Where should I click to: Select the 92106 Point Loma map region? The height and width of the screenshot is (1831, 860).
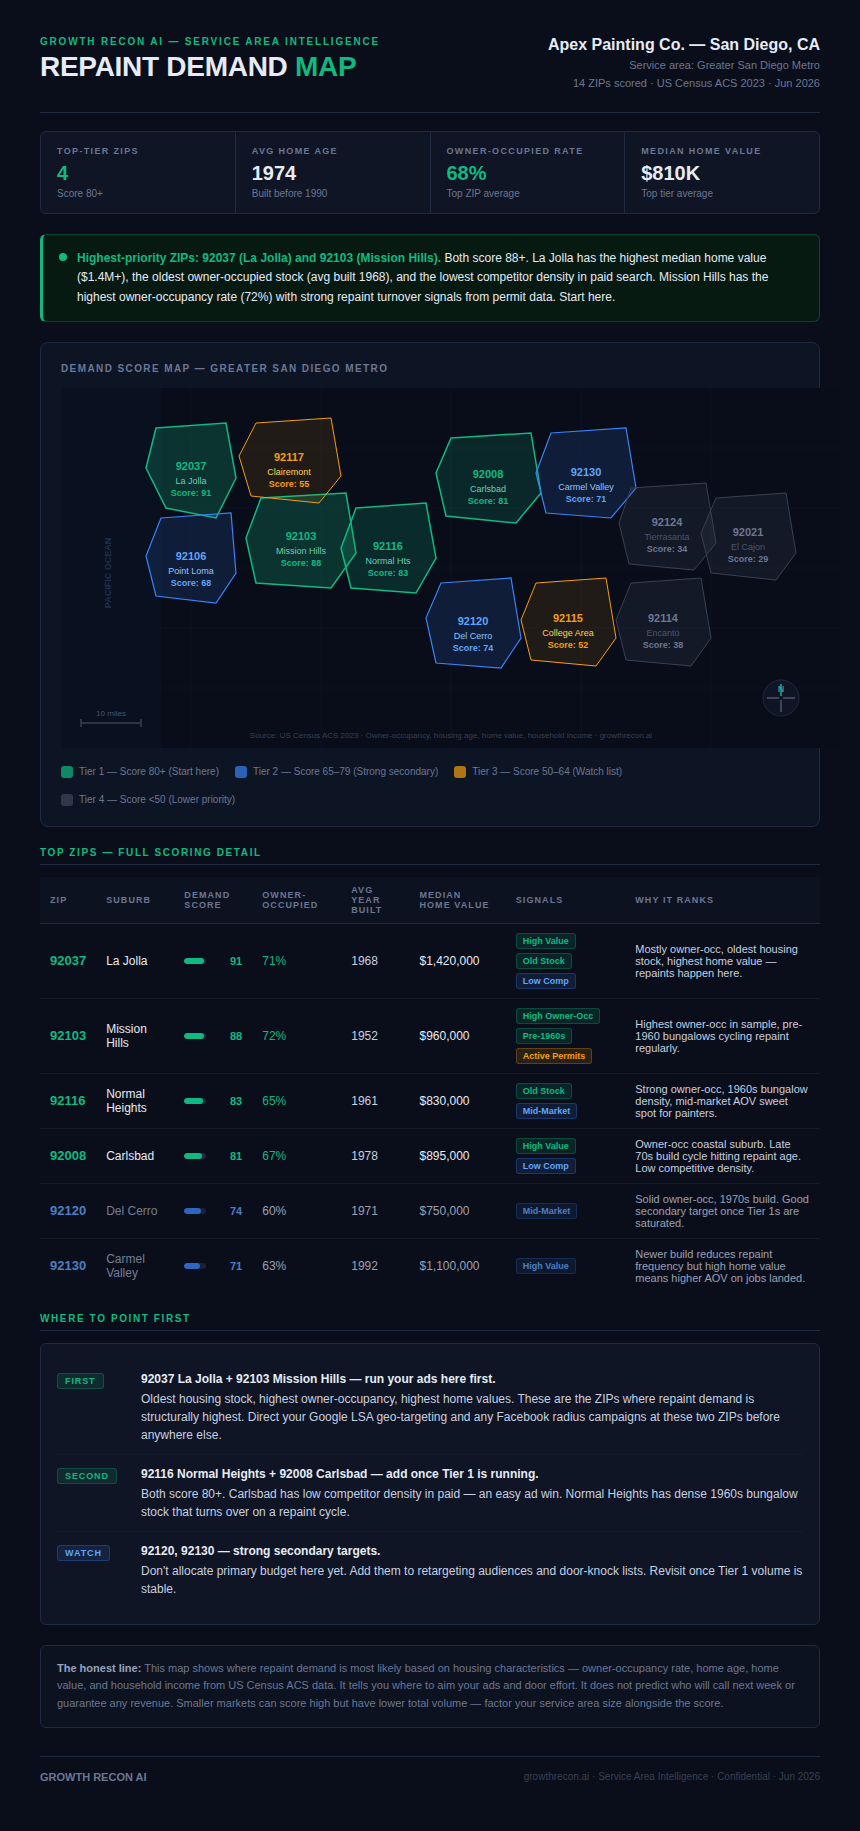[191, 558]
